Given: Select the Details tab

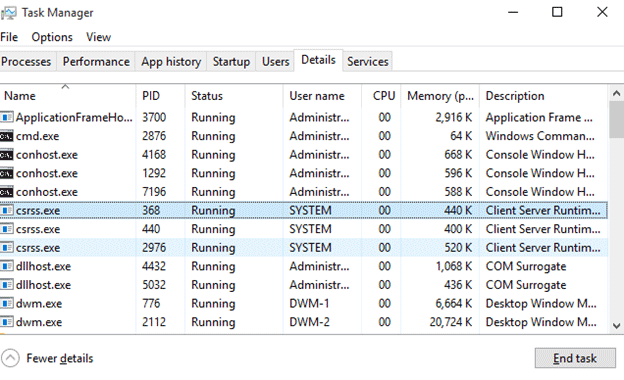Looking at the screenshot, I should coord(318,60).
